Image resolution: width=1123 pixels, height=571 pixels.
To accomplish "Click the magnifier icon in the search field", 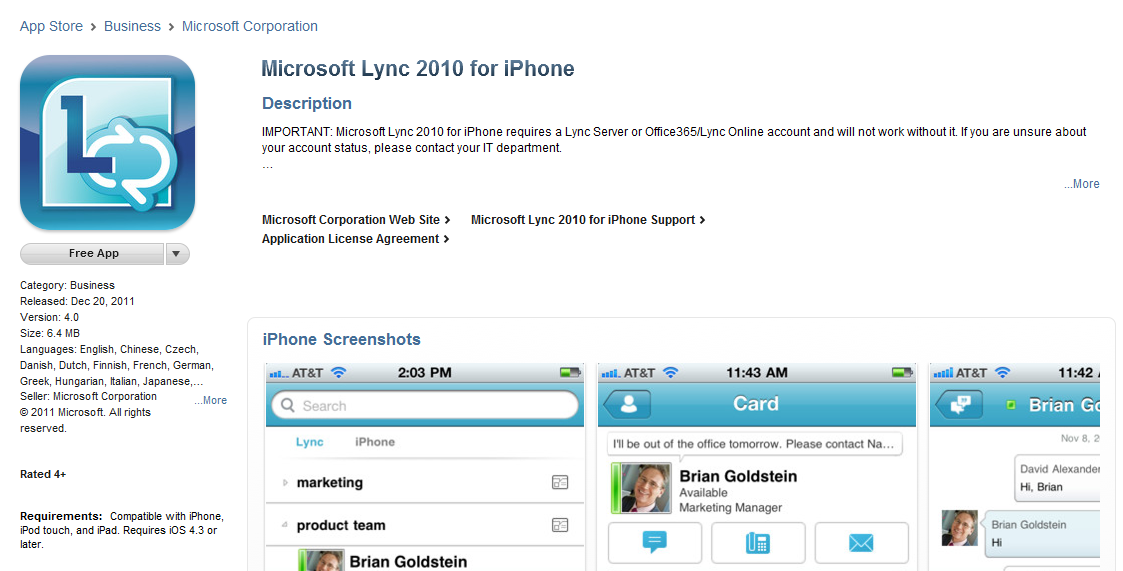I will click(288, 406).
